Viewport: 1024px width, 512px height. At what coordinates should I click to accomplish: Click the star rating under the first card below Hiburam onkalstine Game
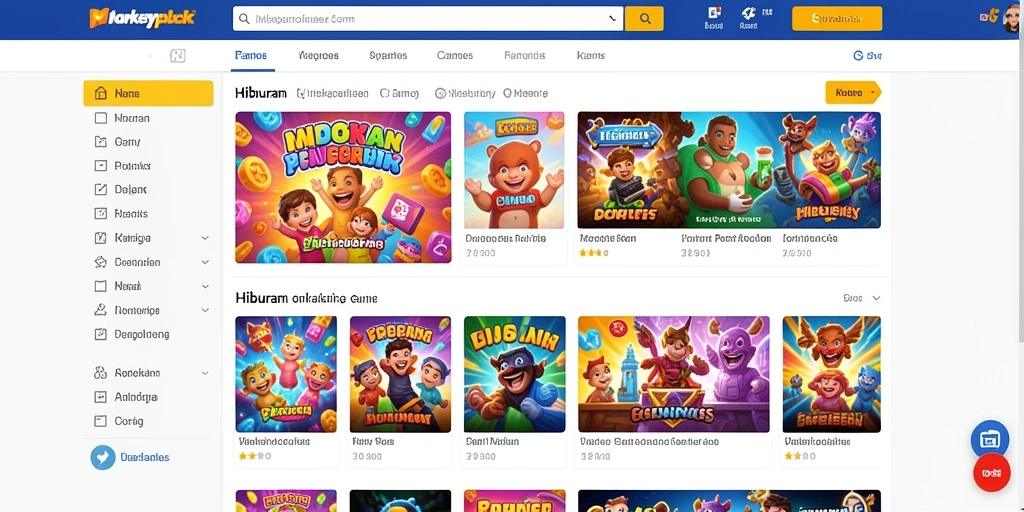click(255, 456)
